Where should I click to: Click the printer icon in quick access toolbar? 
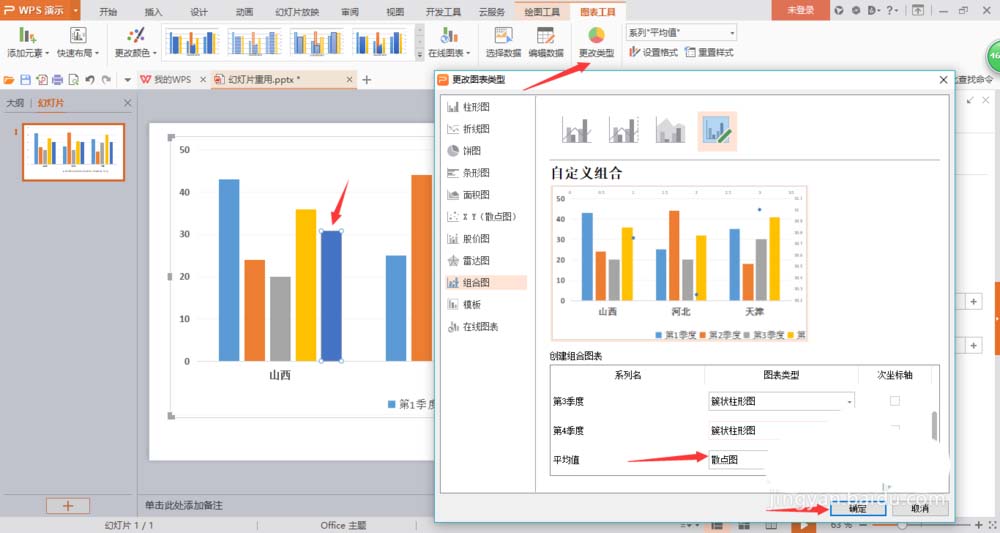(57, 80)
